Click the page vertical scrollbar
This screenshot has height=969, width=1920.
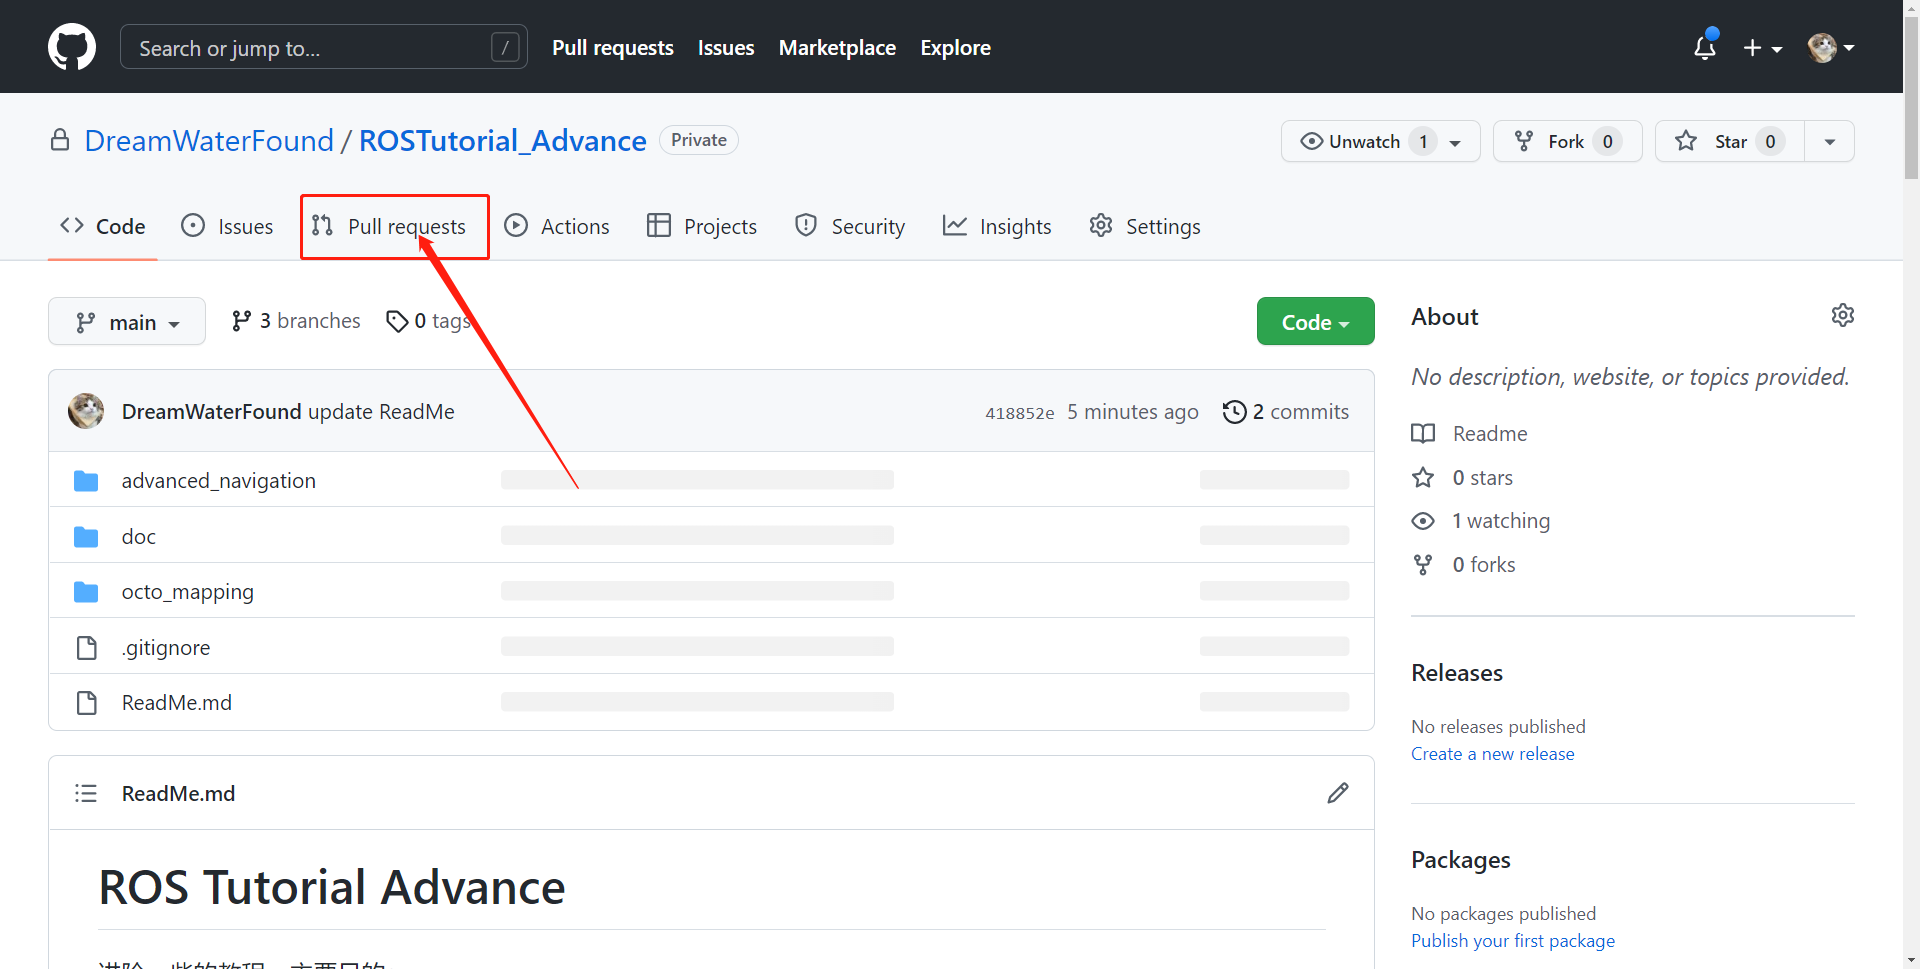point(1911,100)
